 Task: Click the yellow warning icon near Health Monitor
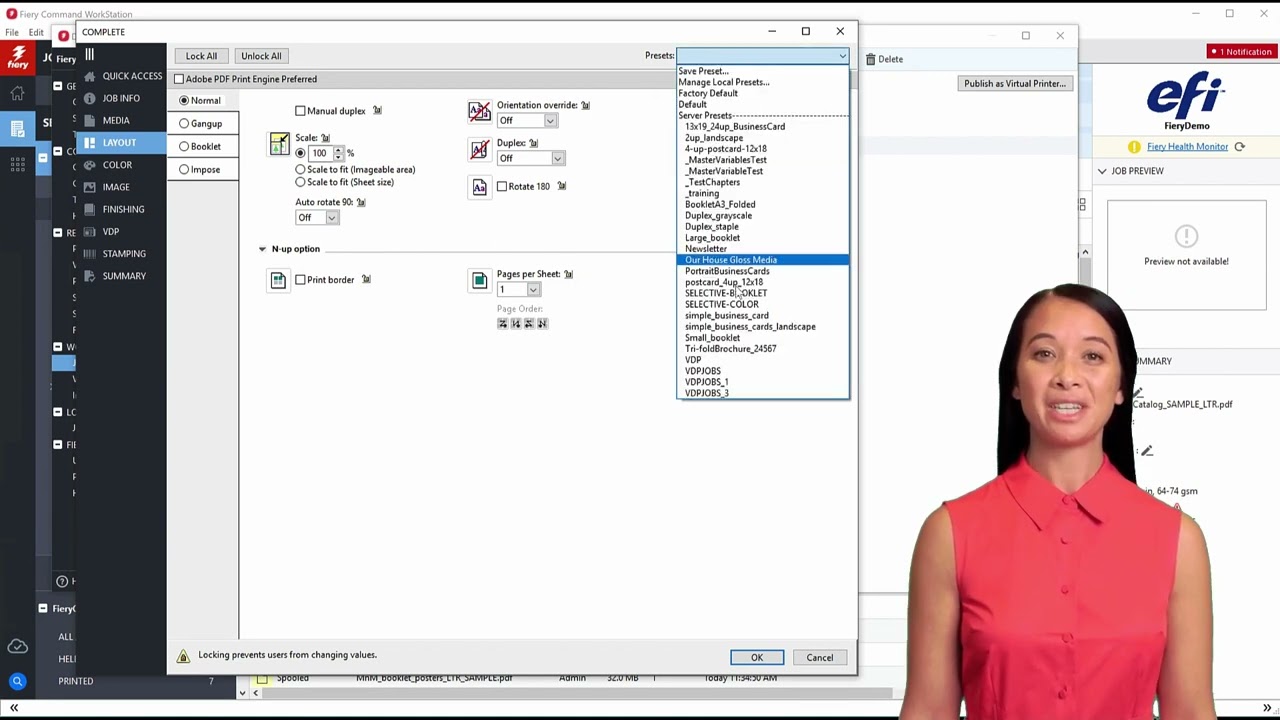click(1134, 147)
